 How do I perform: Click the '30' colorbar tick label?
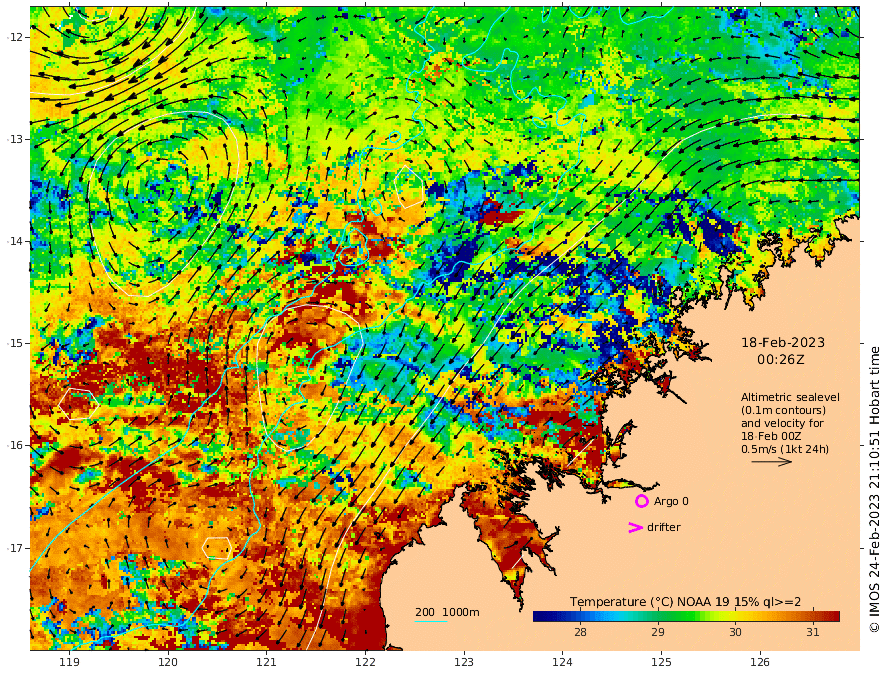735,632
